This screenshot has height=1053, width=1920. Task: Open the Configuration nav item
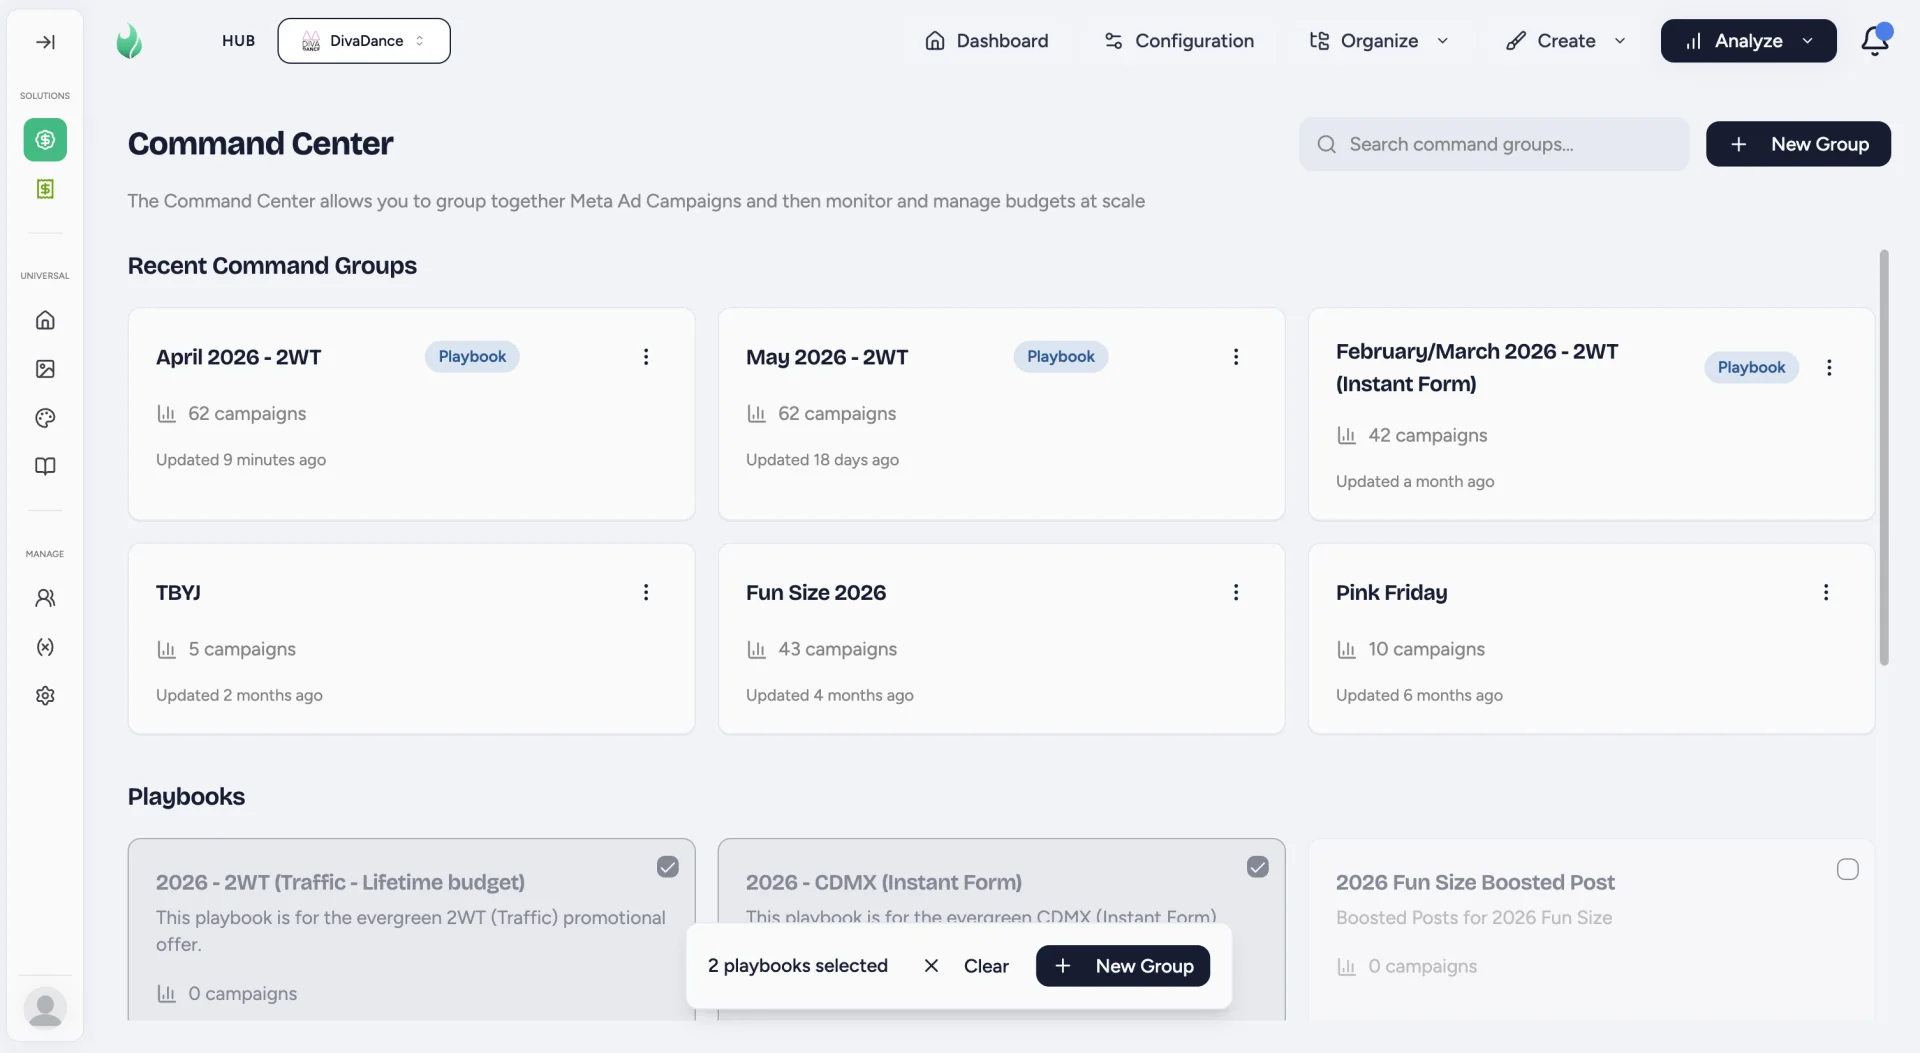click(x=1178, y=41)
